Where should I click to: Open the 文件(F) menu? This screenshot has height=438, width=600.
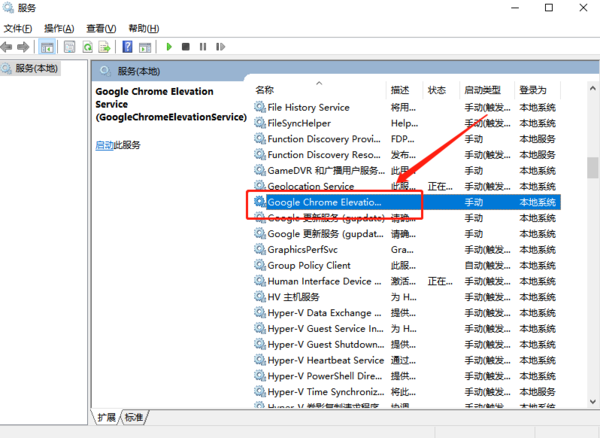[x=19, y=28]
